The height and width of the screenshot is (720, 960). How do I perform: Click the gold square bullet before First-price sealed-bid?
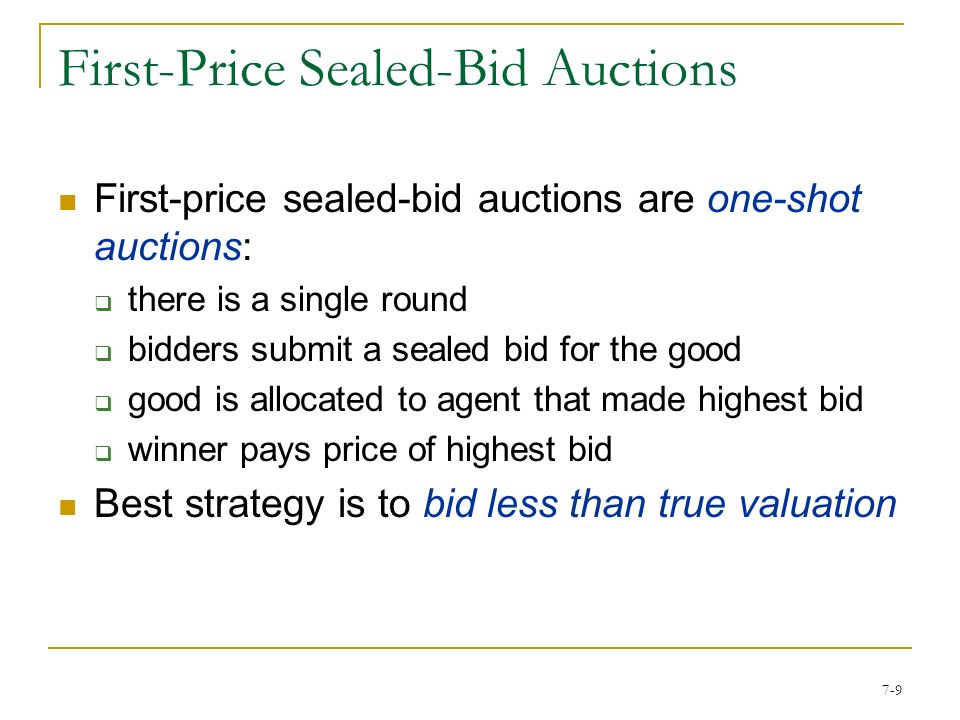tap(68, 202)
